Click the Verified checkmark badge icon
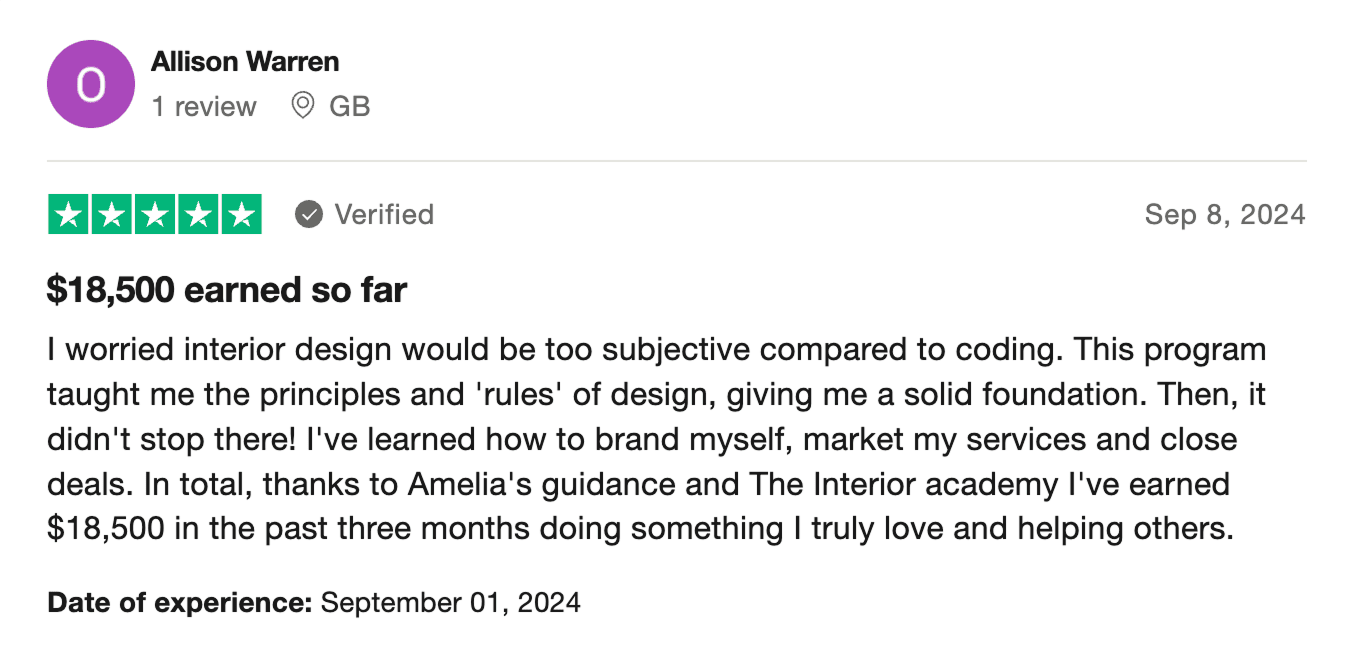Viewport: 1352px width, 646px height. [x=309, y=214]
